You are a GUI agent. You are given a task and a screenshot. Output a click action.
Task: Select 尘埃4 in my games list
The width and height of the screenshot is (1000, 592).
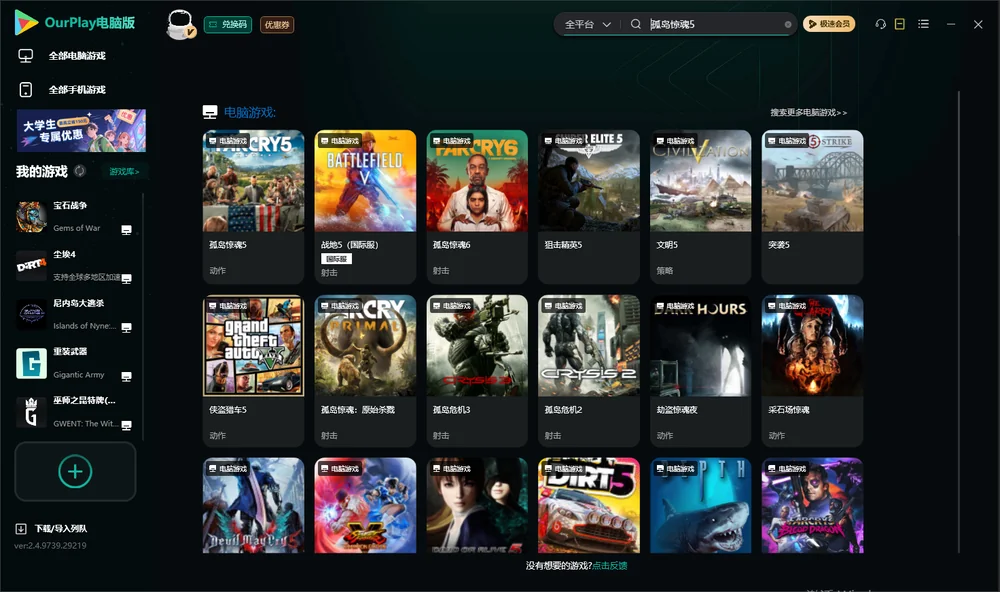click(x=75, y=265)
